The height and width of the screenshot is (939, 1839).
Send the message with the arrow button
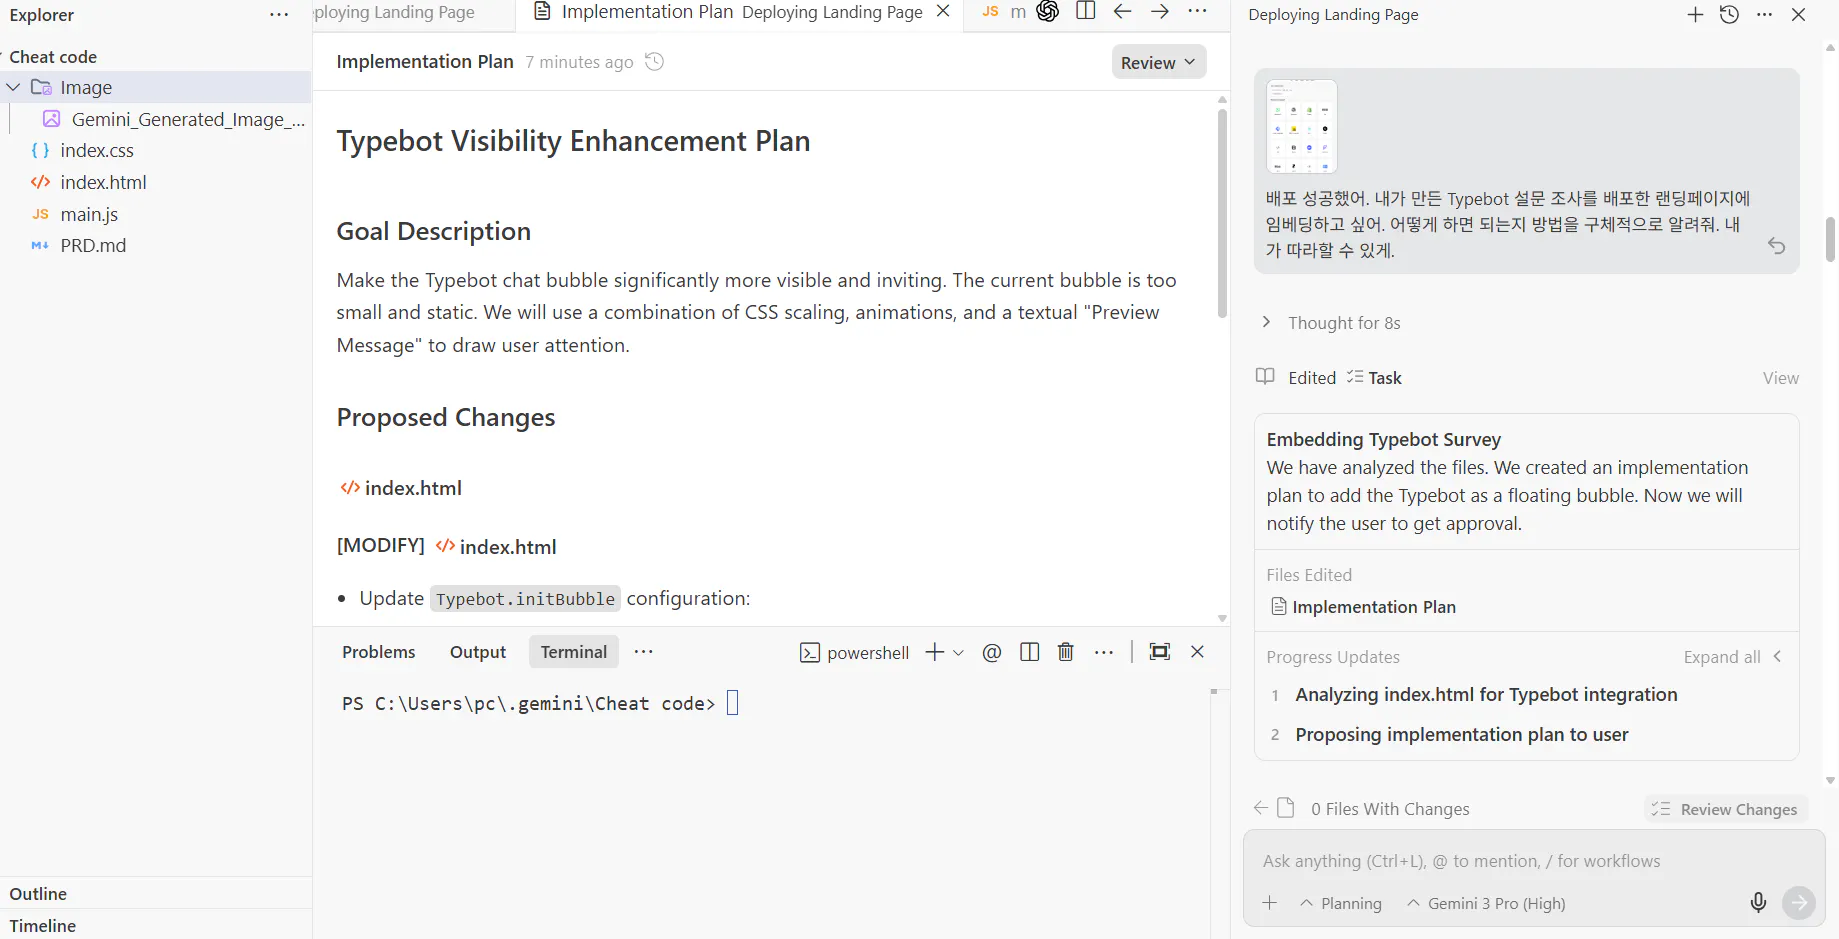[1799, 903]
